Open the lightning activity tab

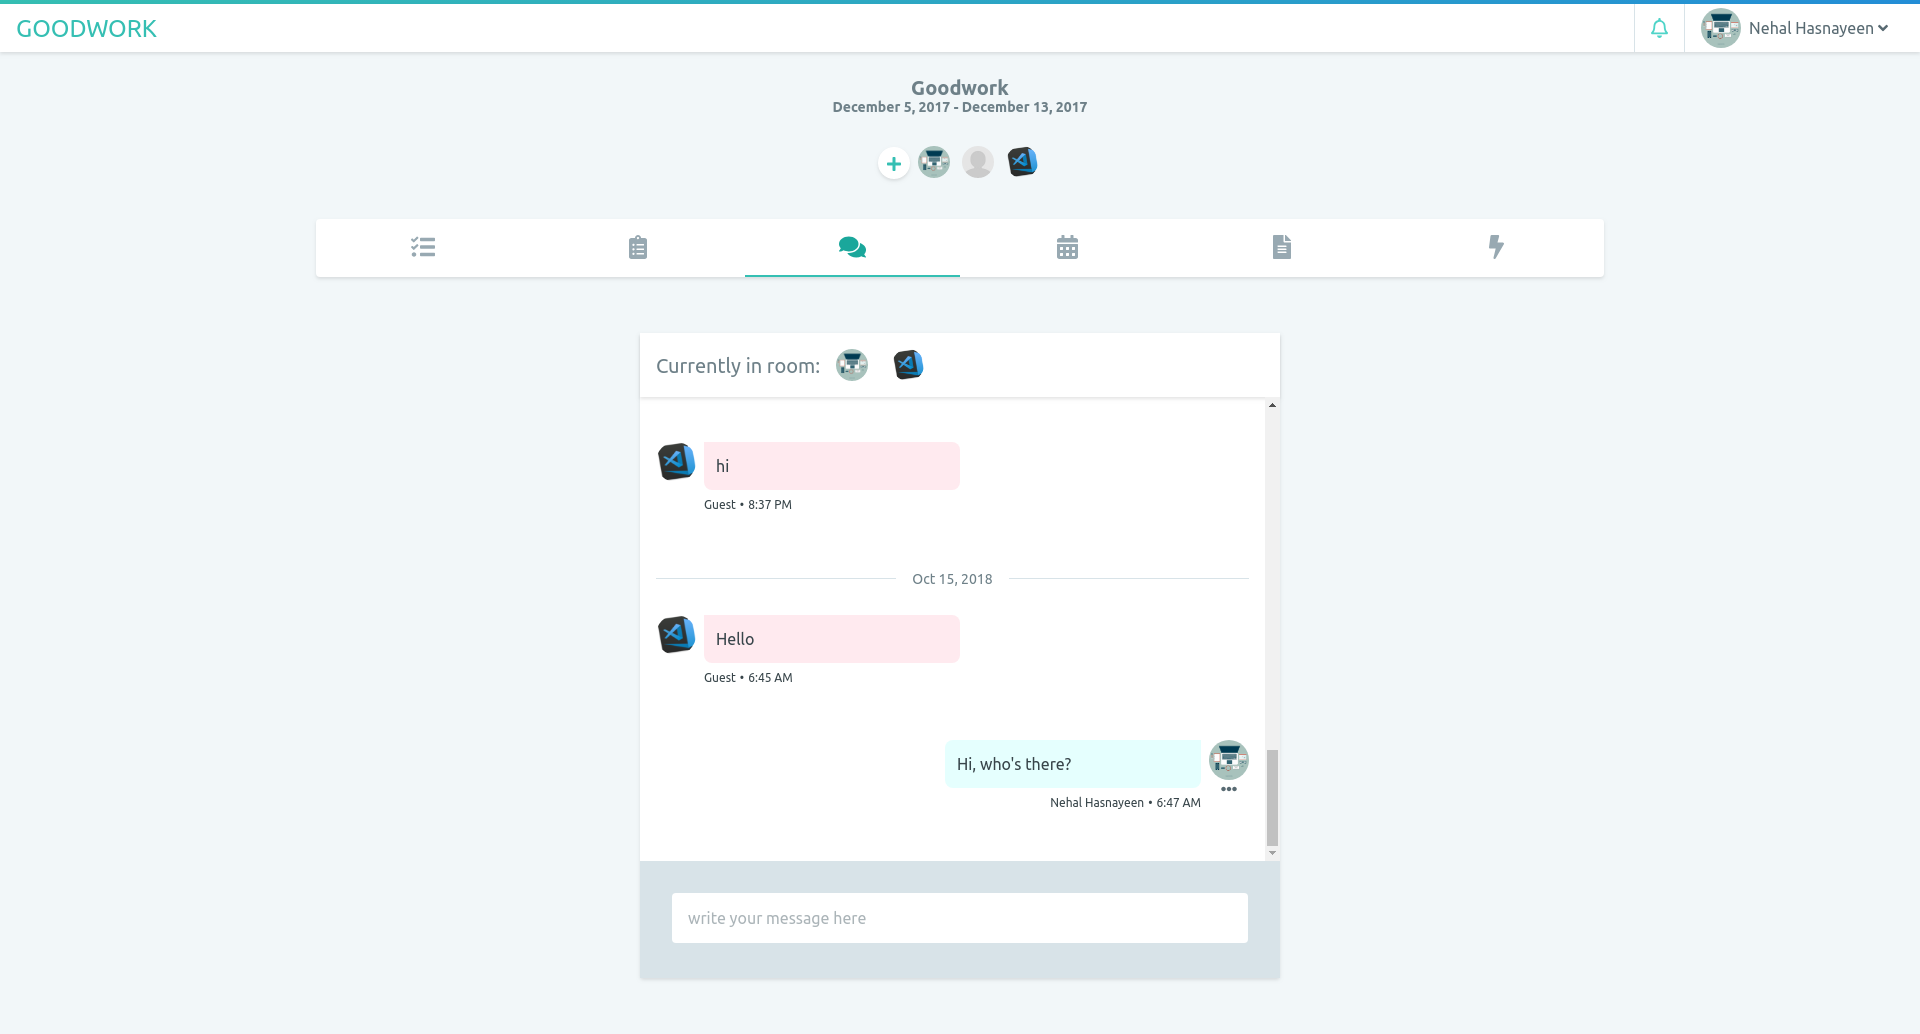point(1496,247)
